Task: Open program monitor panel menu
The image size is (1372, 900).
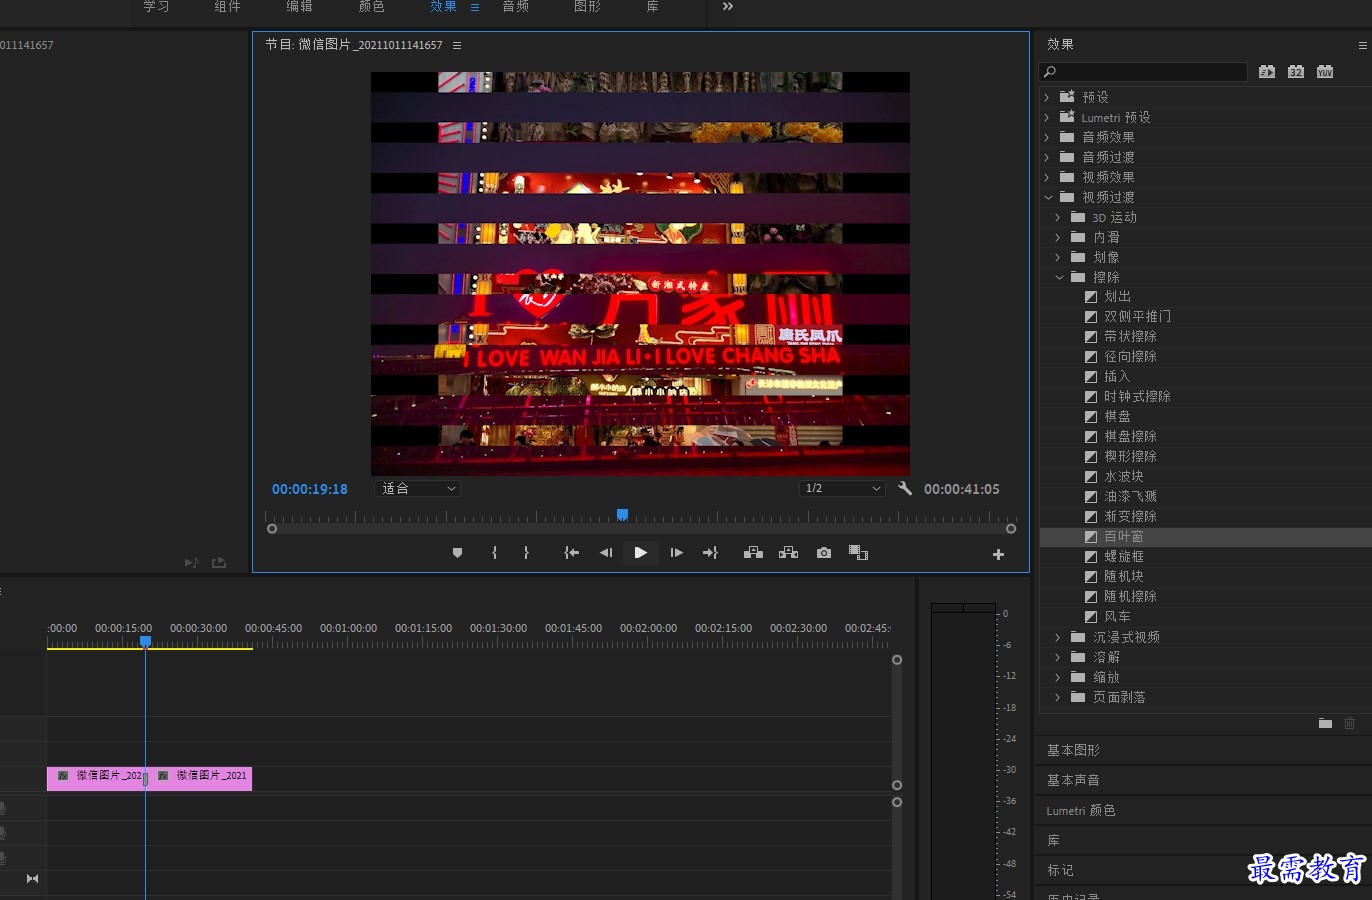Action: [457, 45]
